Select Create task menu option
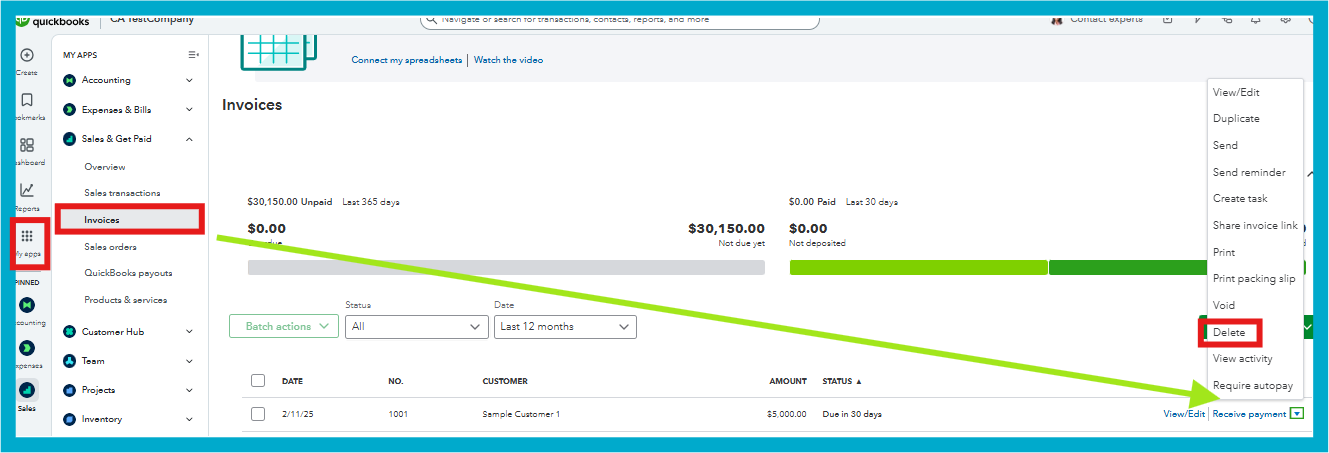 point(1240,199)
